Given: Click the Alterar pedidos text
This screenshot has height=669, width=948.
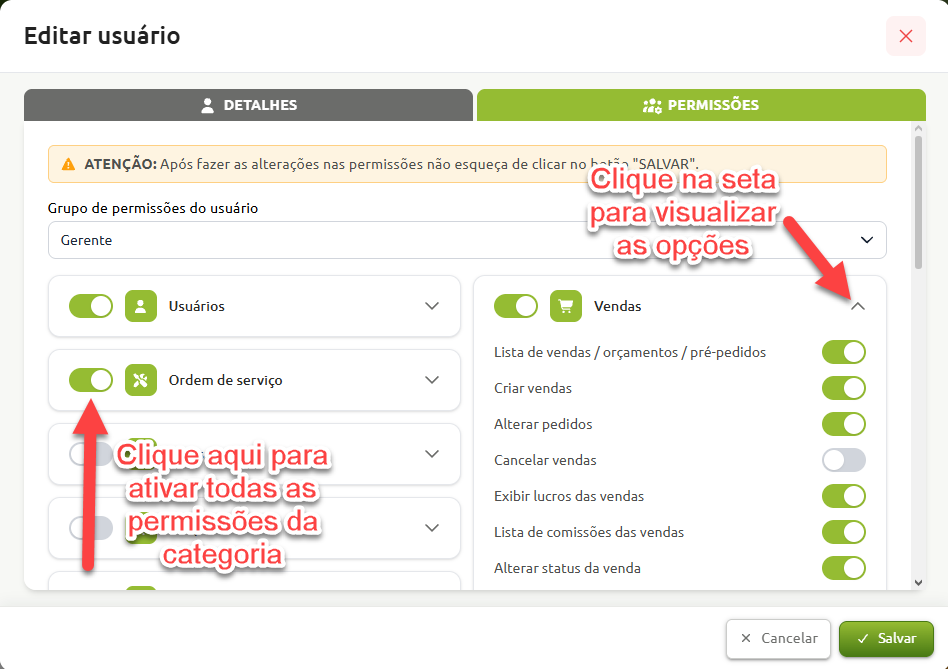Looking at the screenshot, I should pyautogui.click(x=543, y=424).
